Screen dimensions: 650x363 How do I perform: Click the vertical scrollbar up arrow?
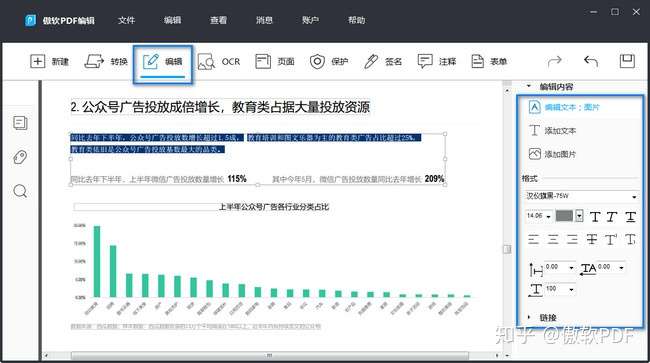coord(507,90)
